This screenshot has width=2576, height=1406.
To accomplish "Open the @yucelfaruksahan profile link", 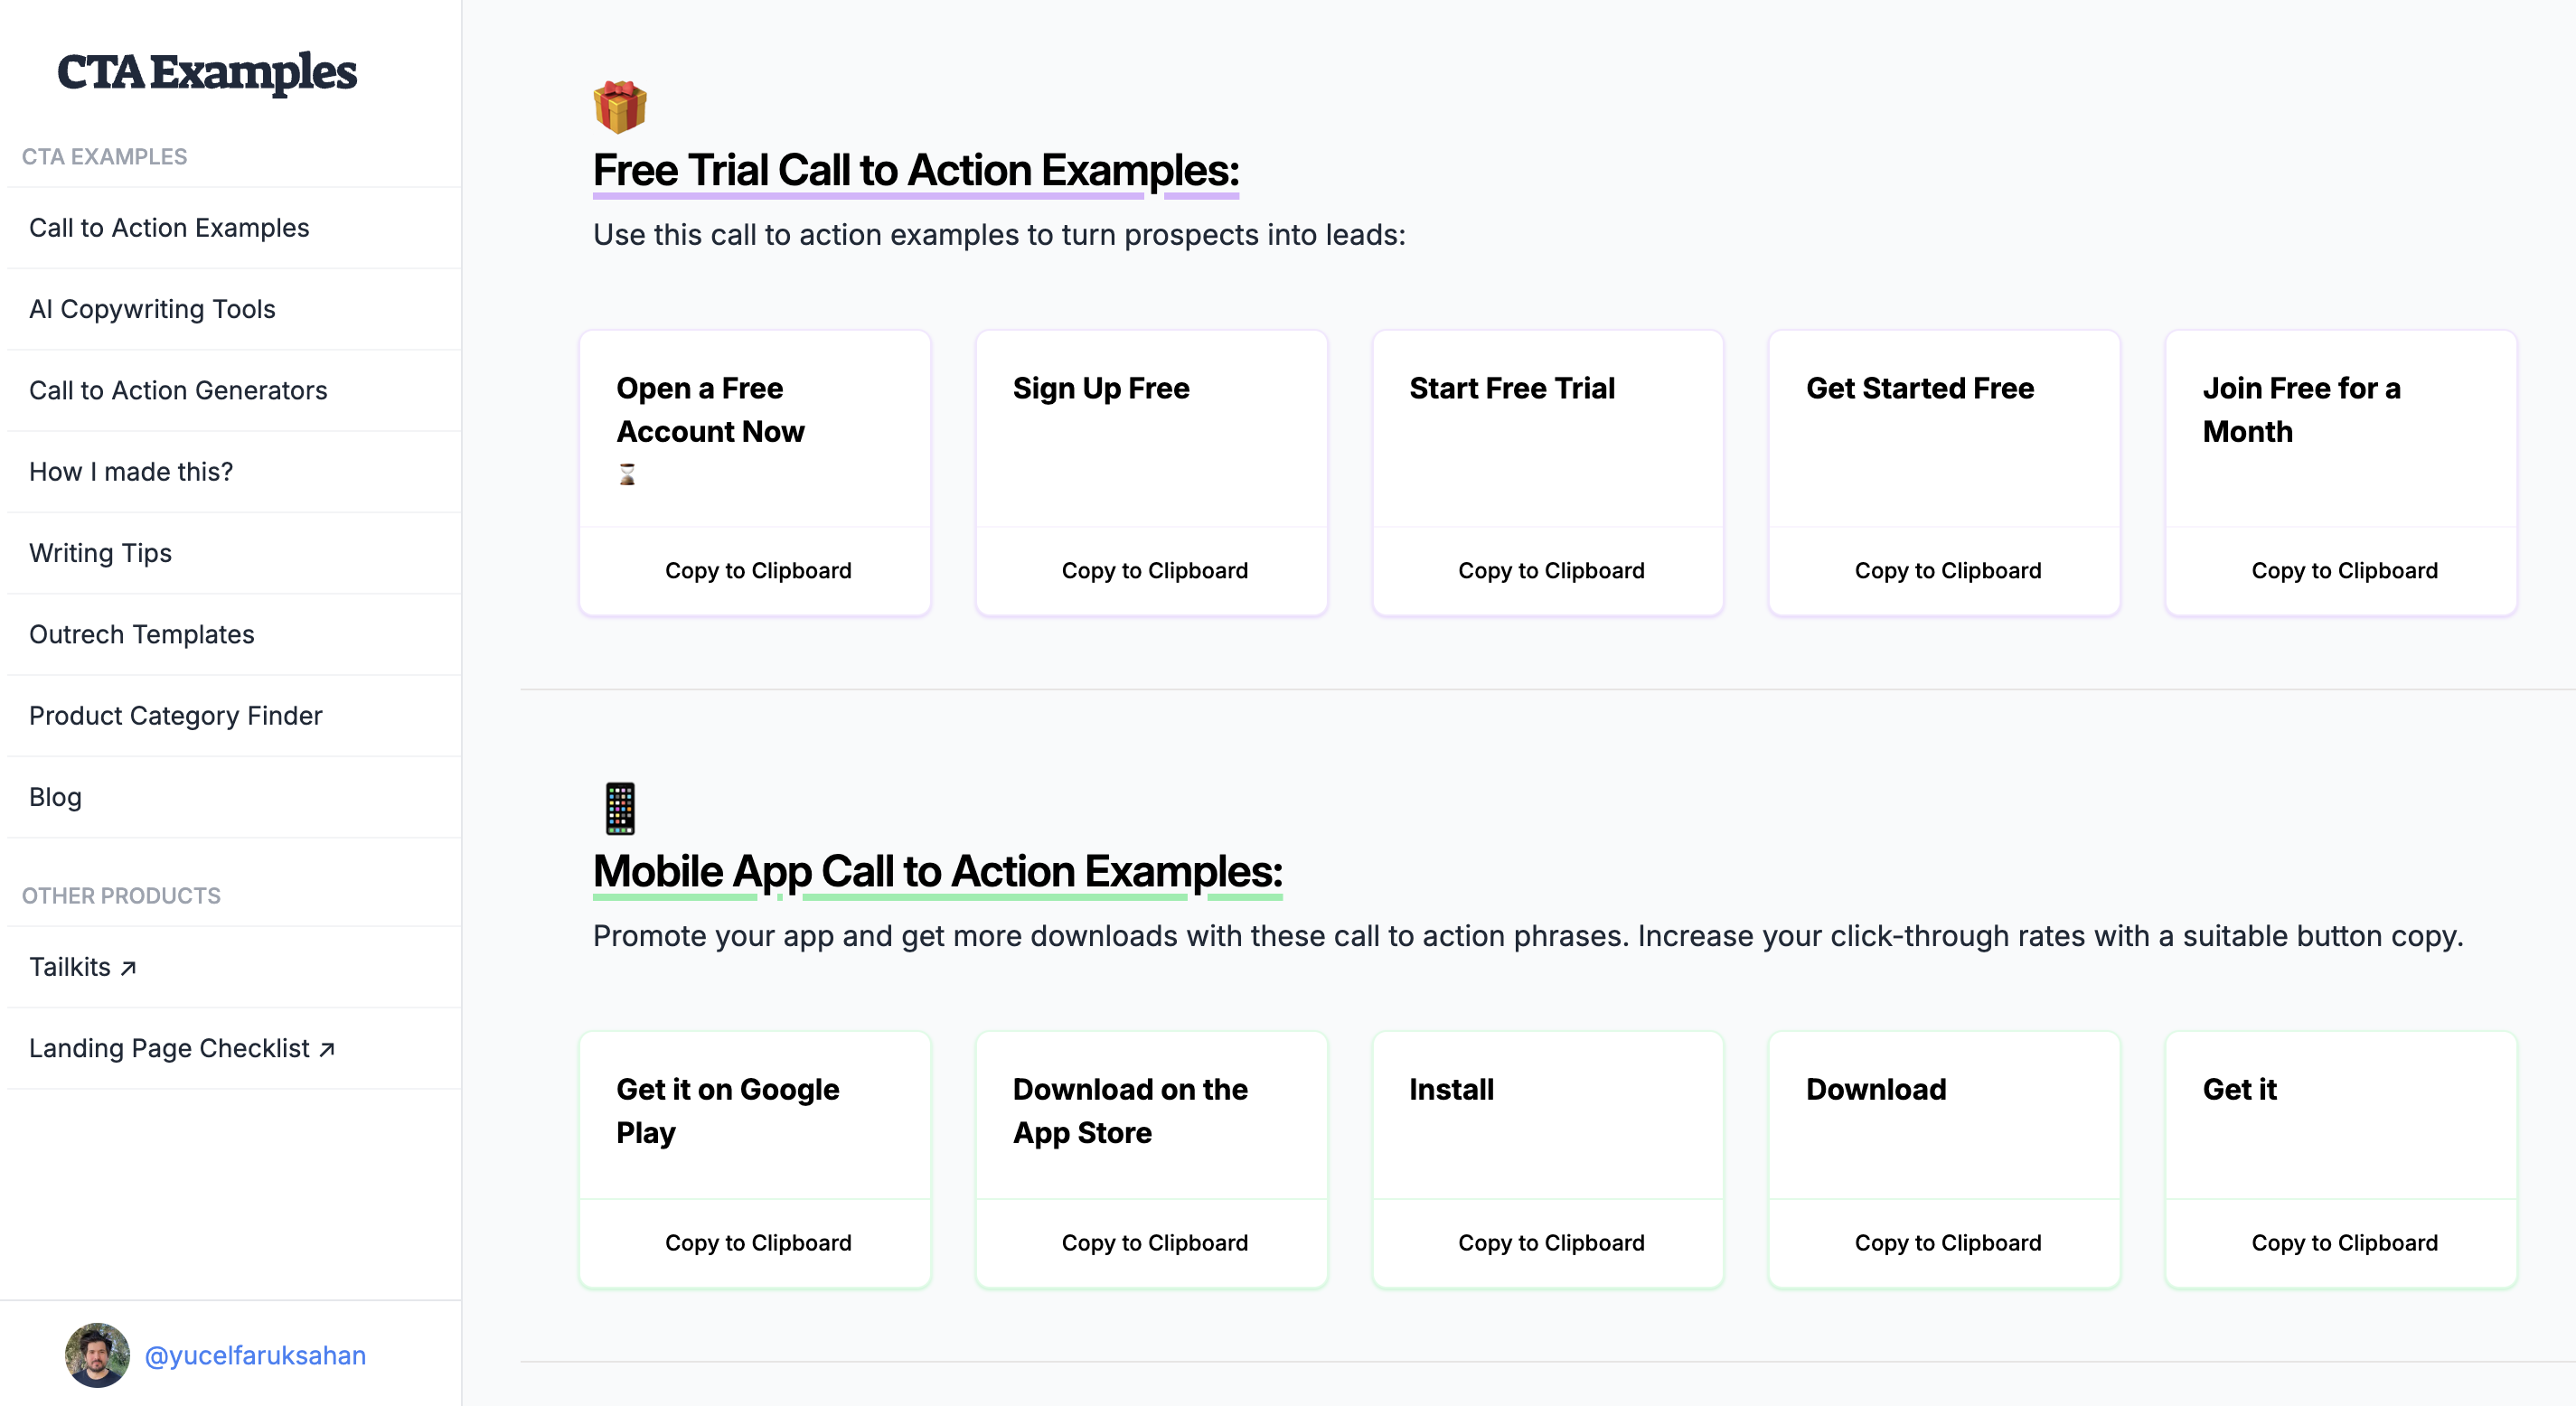I will pos(255,1355).
